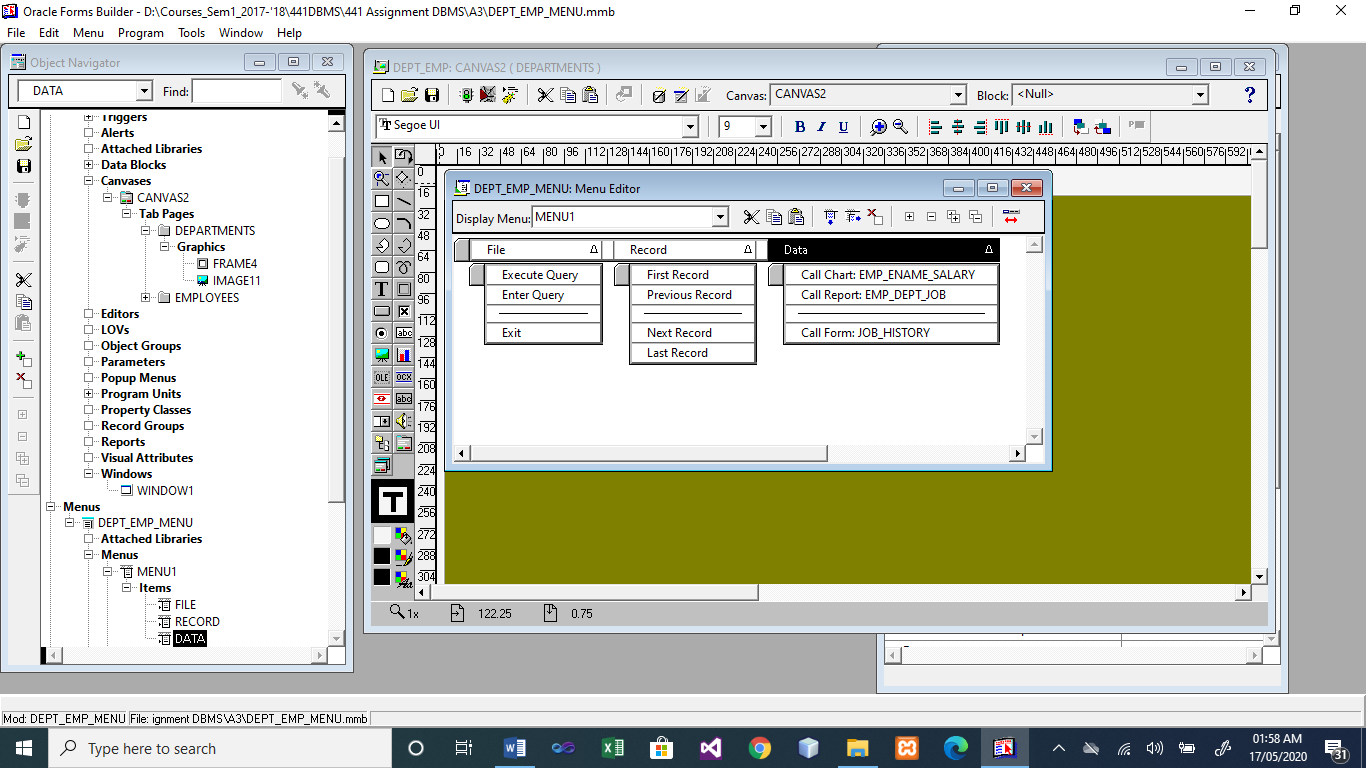The height and width of the screenshot is (768, 1366).
Task: Click the Cut scissors in the Menu Editor toolbar
Action: 752,217
